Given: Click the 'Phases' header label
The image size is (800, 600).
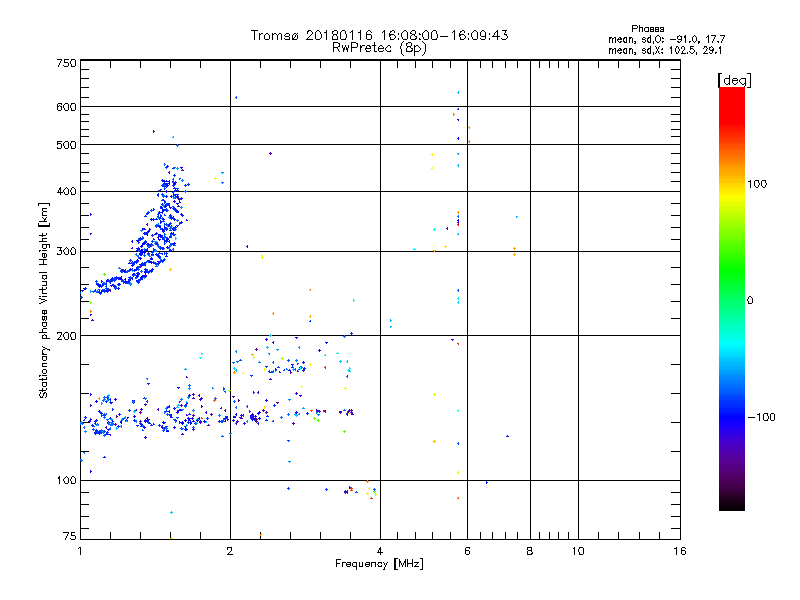Looking at the screenshot, I should pyautogui.click(x=647, y=29).
